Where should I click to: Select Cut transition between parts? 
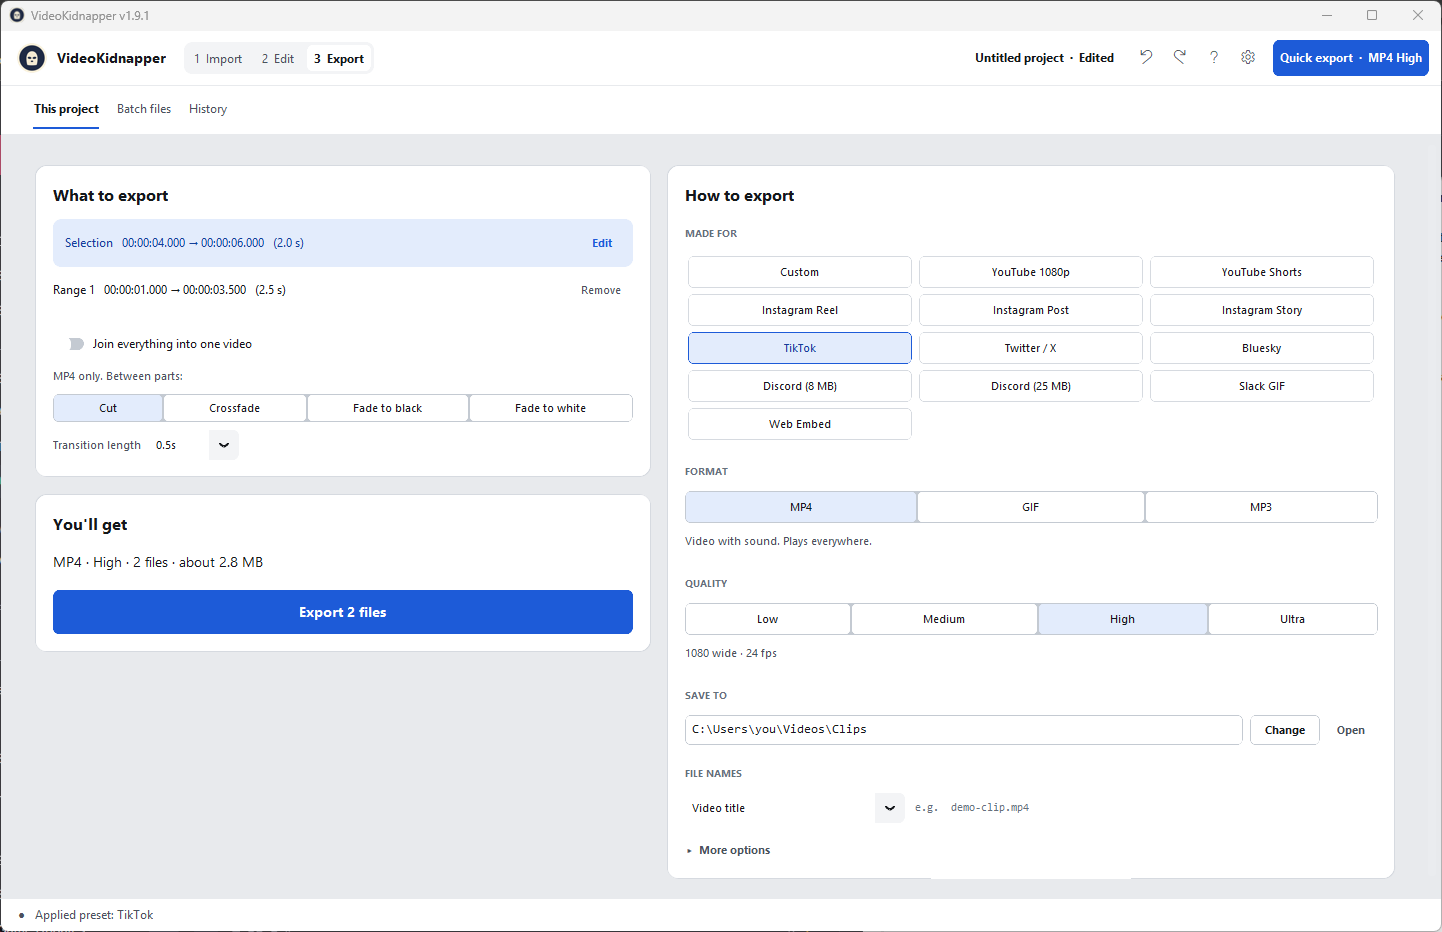pos(108,408)
